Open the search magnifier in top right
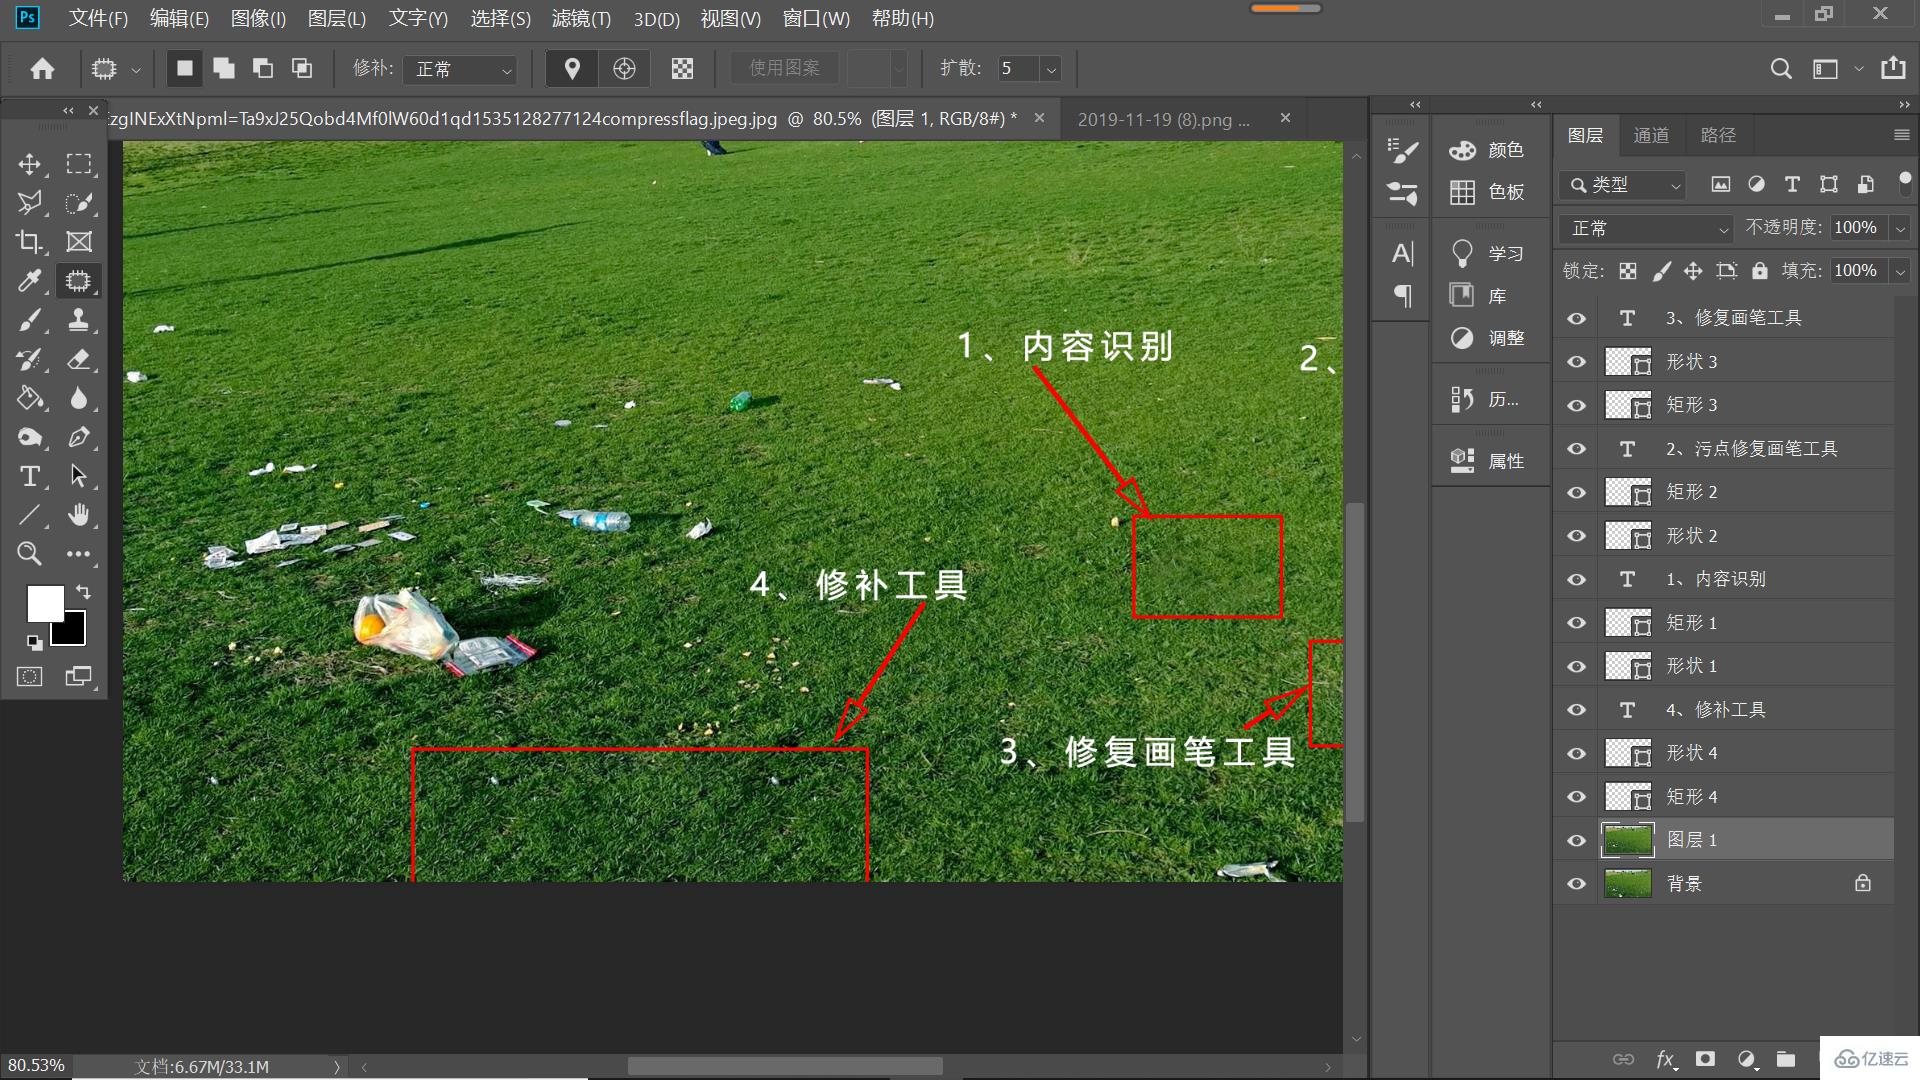The image size is (1920, 1080). [x=1781, y=68]
